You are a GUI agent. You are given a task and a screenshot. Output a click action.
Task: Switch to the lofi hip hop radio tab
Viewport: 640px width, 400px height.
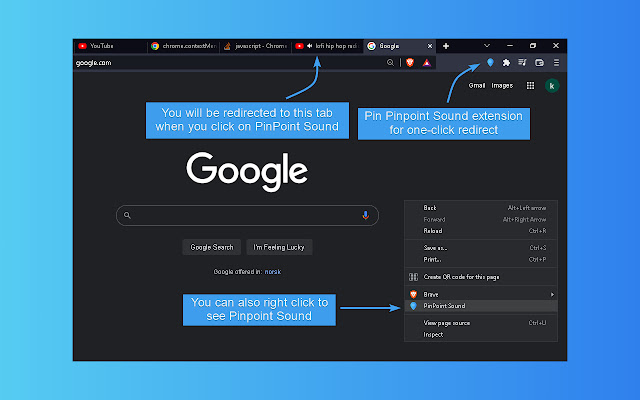coord(328,46)
